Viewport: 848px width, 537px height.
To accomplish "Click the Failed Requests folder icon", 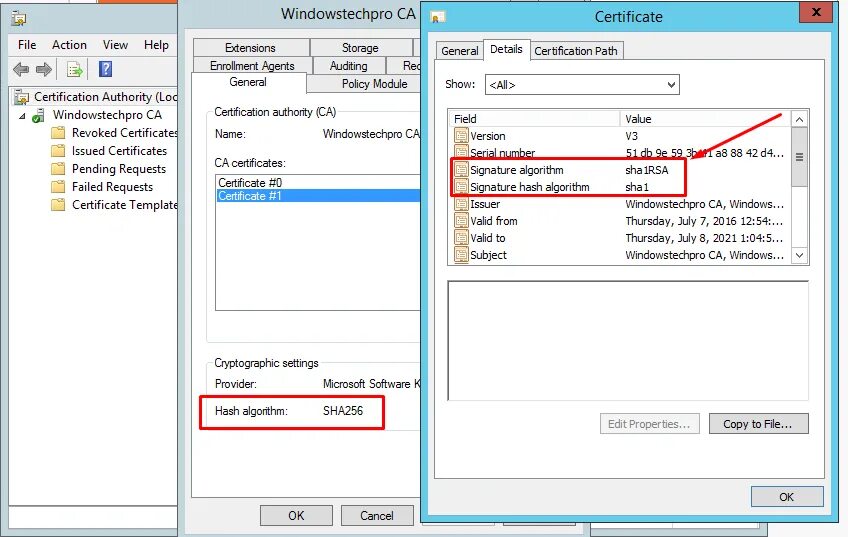I will click(x=58, y=187).
